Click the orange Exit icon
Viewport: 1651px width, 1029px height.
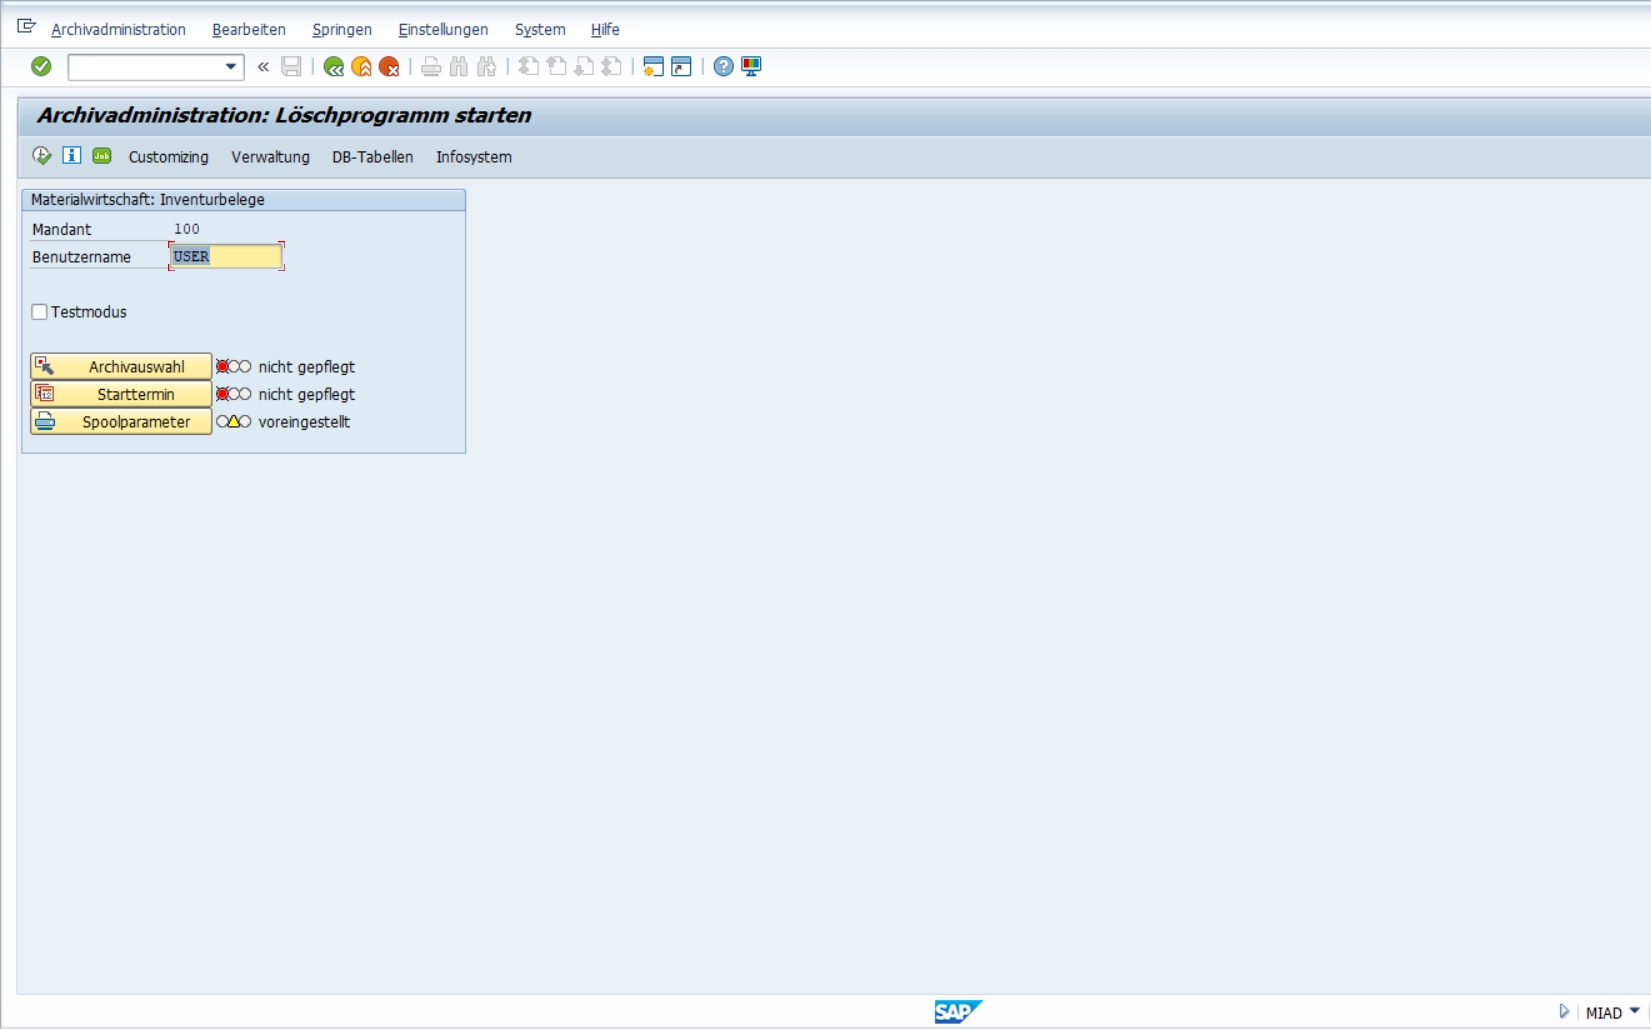[362, 67]
